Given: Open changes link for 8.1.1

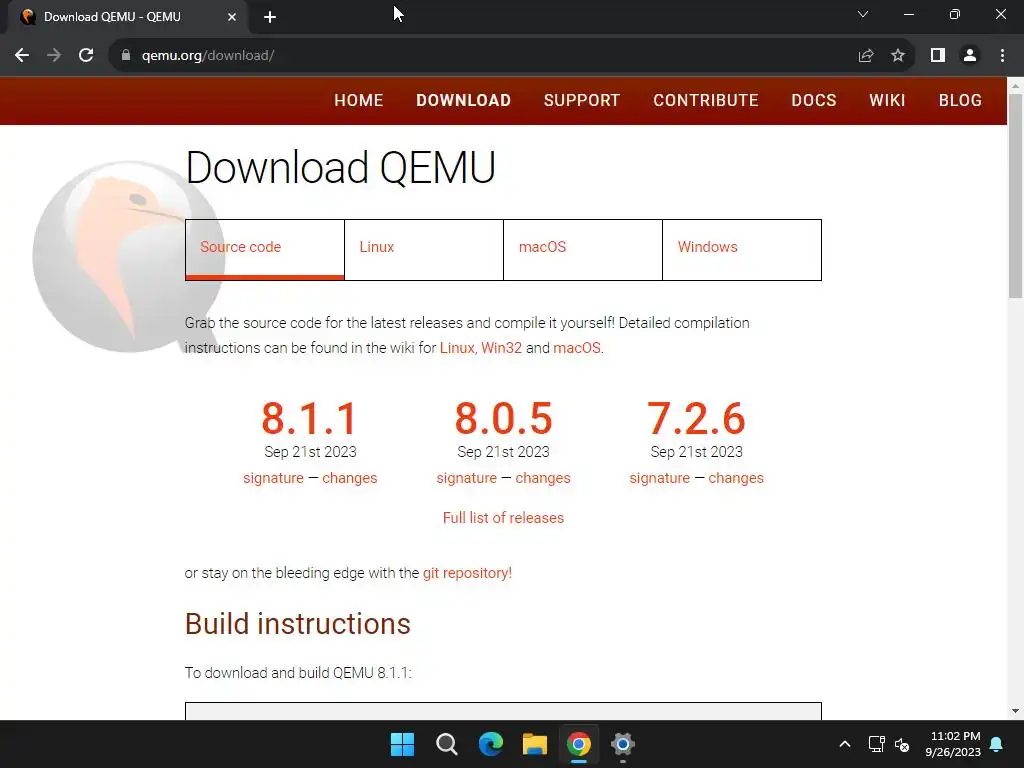Looking at the screenshot, I should point(349,478).
